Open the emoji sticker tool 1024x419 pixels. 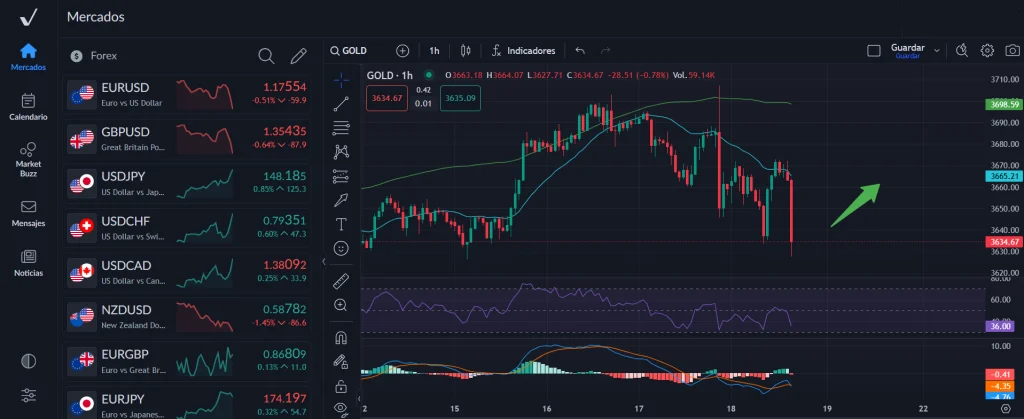pos(342,247)
